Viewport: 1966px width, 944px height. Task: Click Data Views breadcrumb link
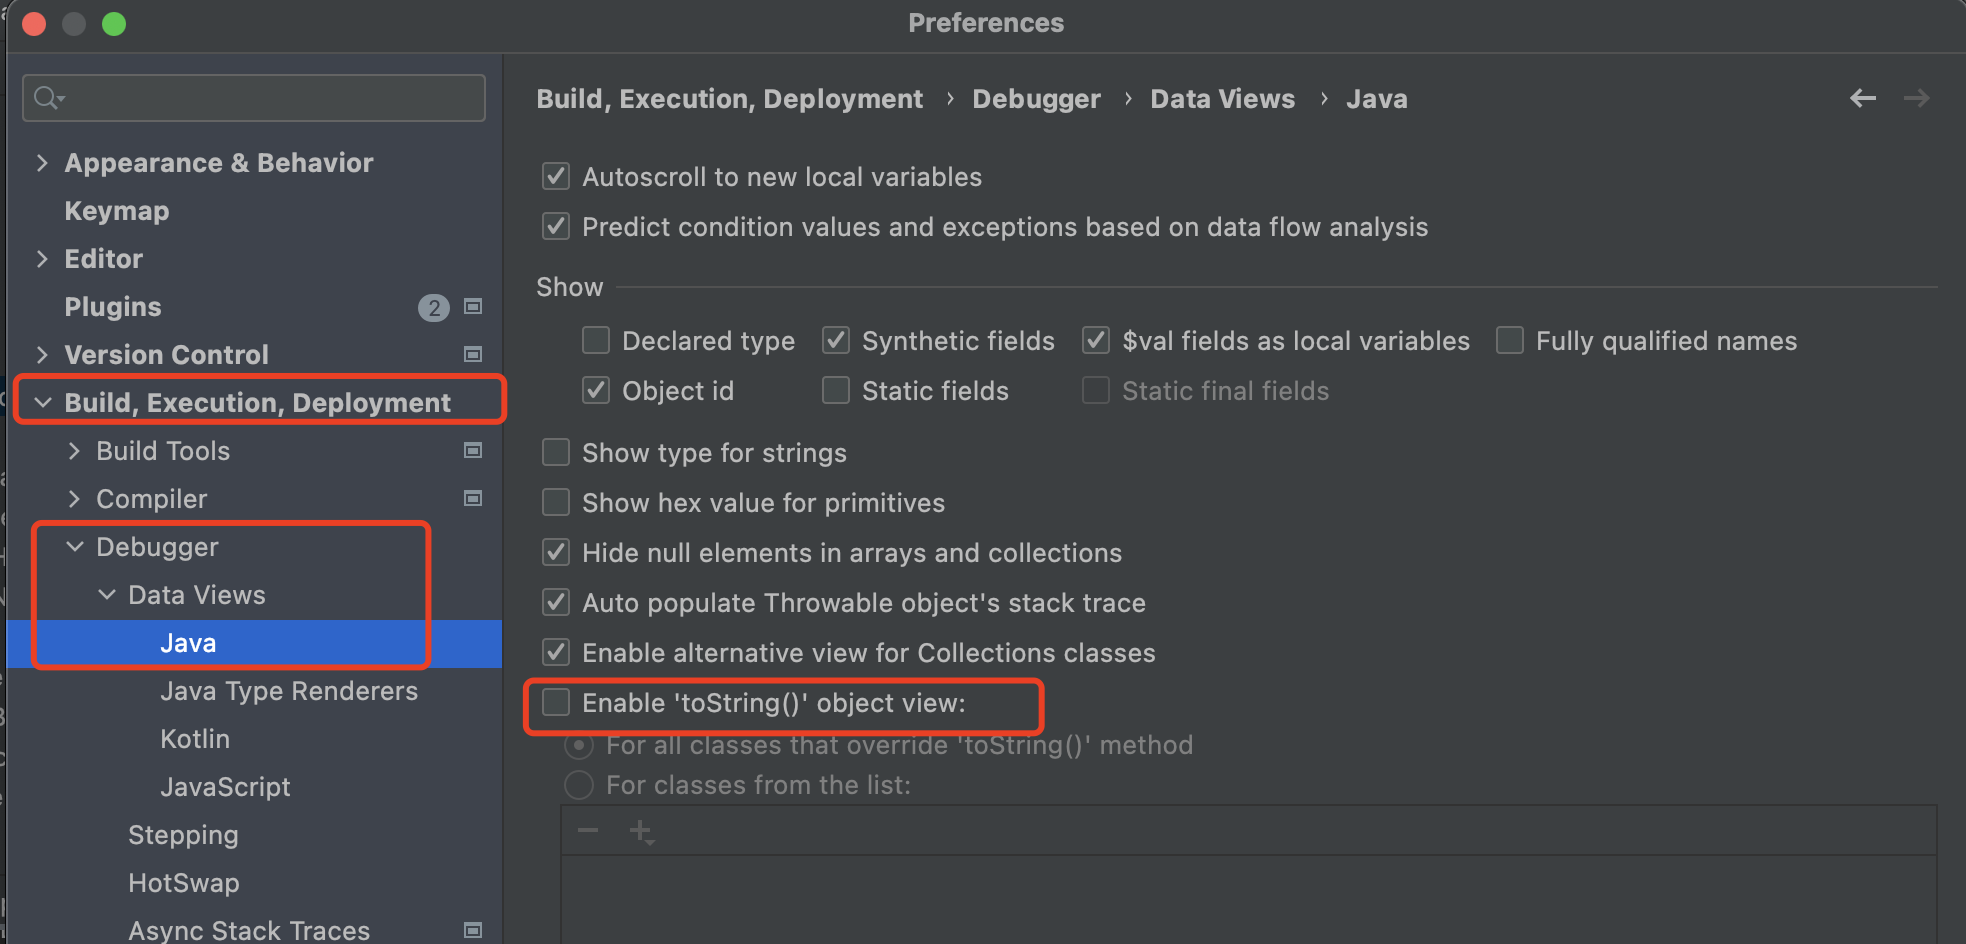(1222, 99)
